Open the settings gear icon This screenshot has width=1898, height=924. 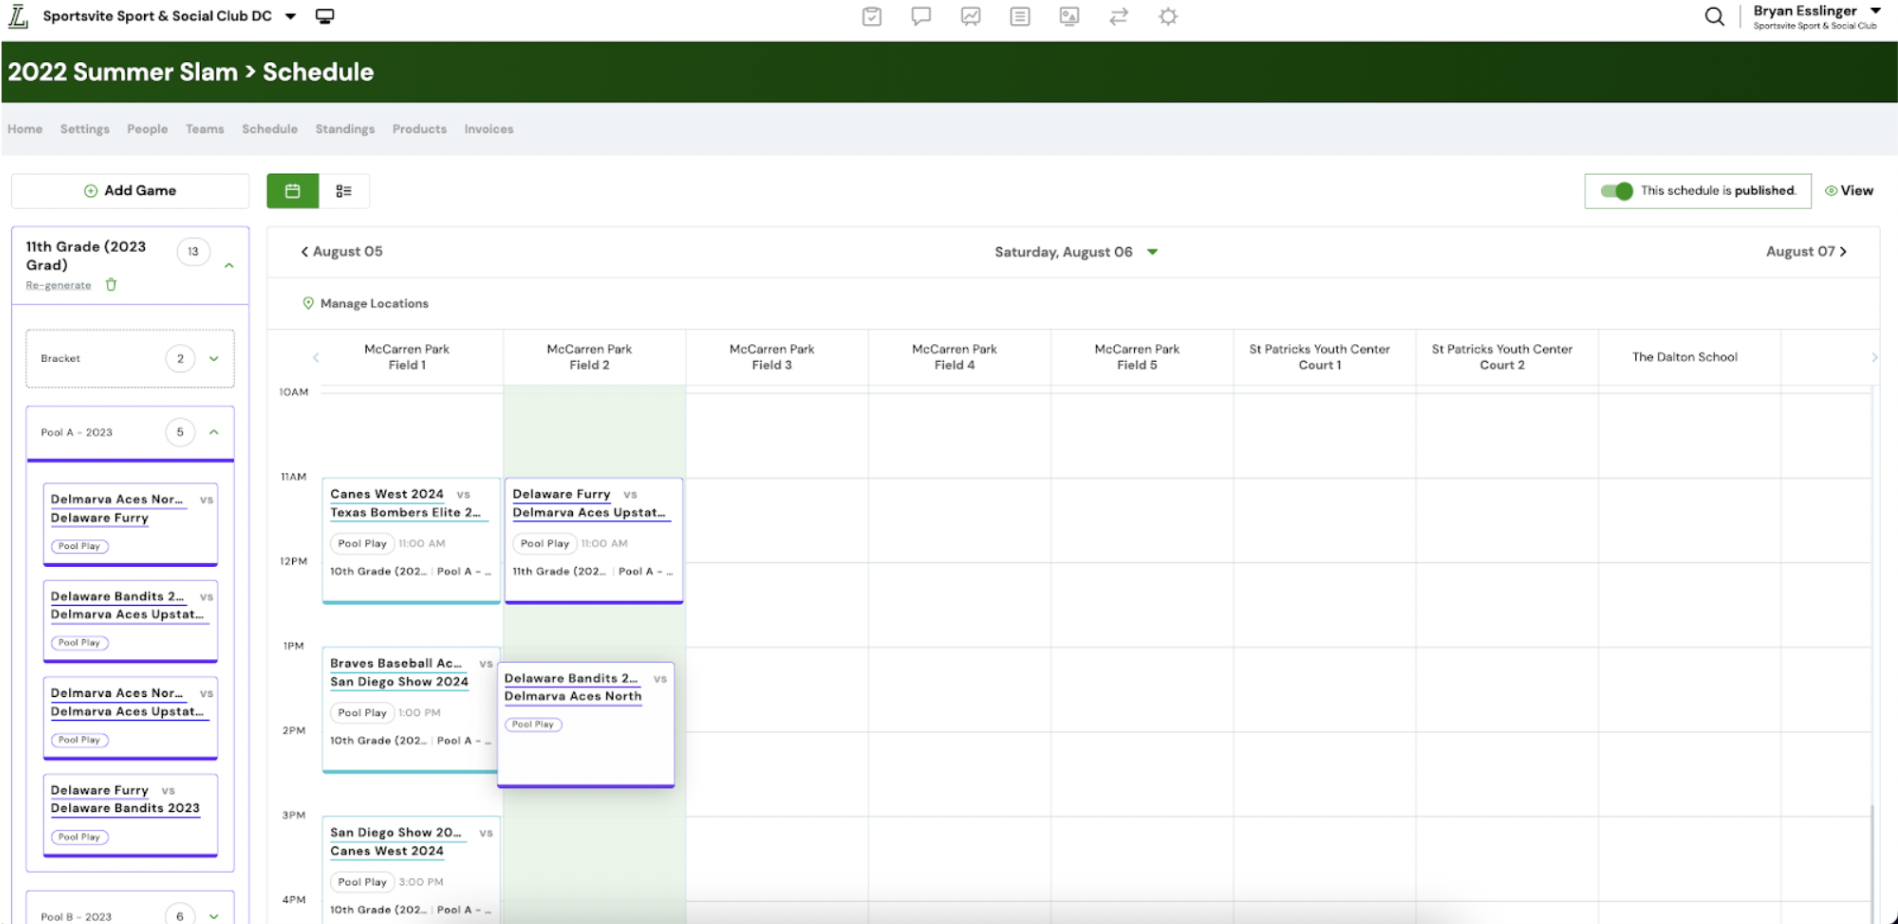(x=1168, y=16)
